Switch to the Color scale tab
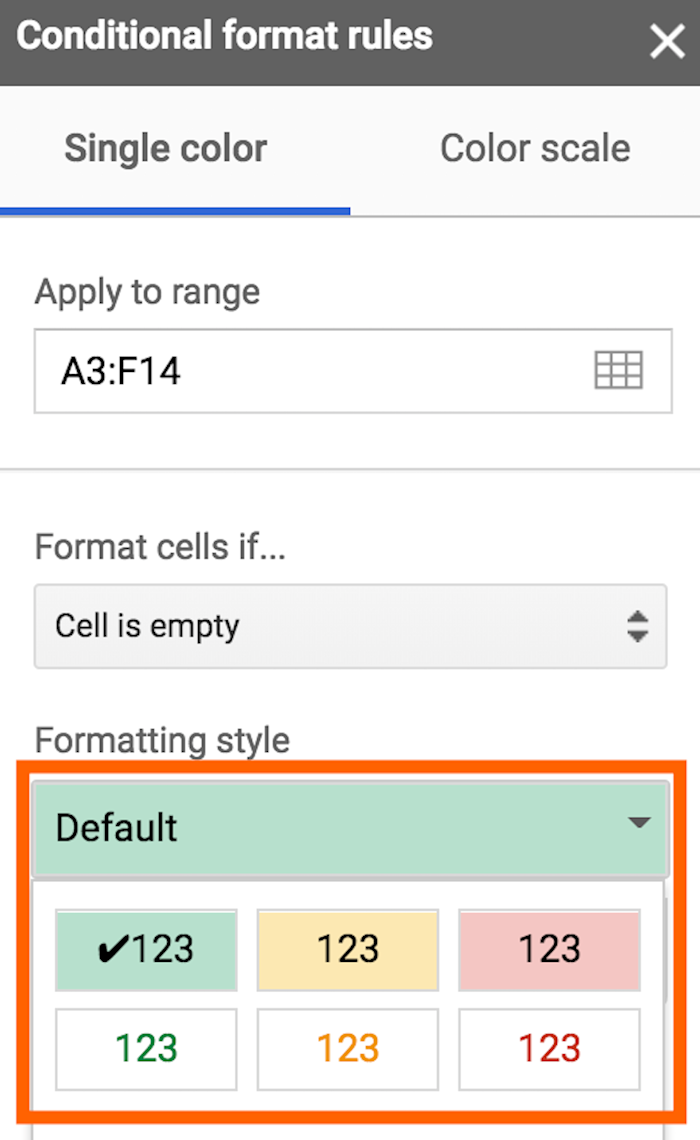The image size is (700, 1140). (x=535, y=148)
